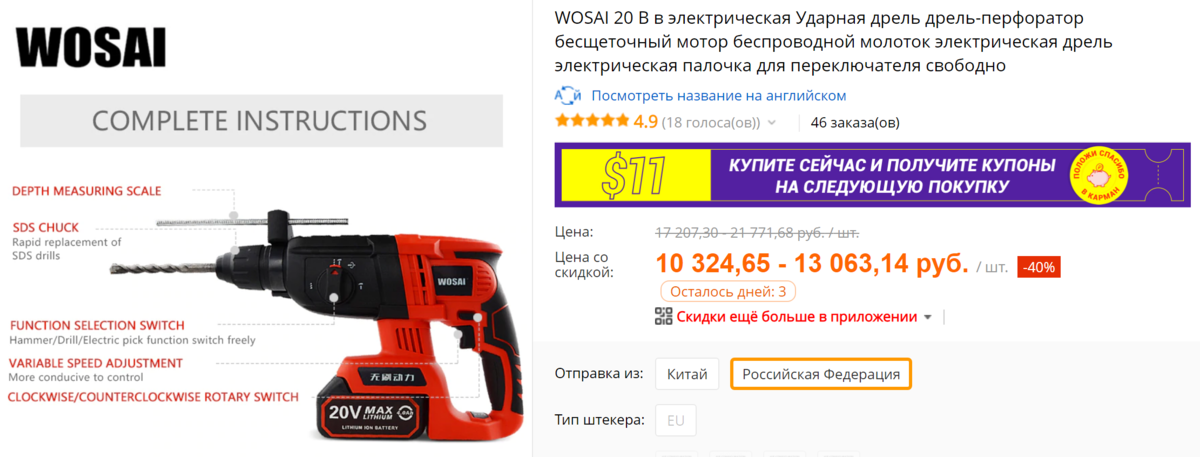The image size is (1200, 457).
Task: Choose the EU plug type option
Action: 676,421
